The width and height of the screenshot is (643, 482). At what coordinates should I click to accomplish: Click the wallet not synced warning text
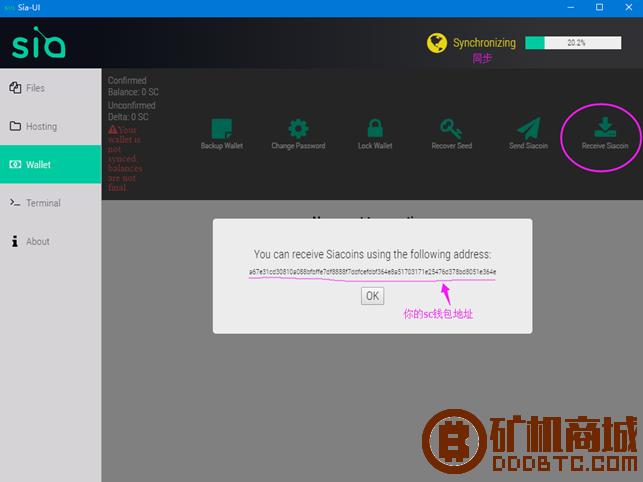click(125, 159)
